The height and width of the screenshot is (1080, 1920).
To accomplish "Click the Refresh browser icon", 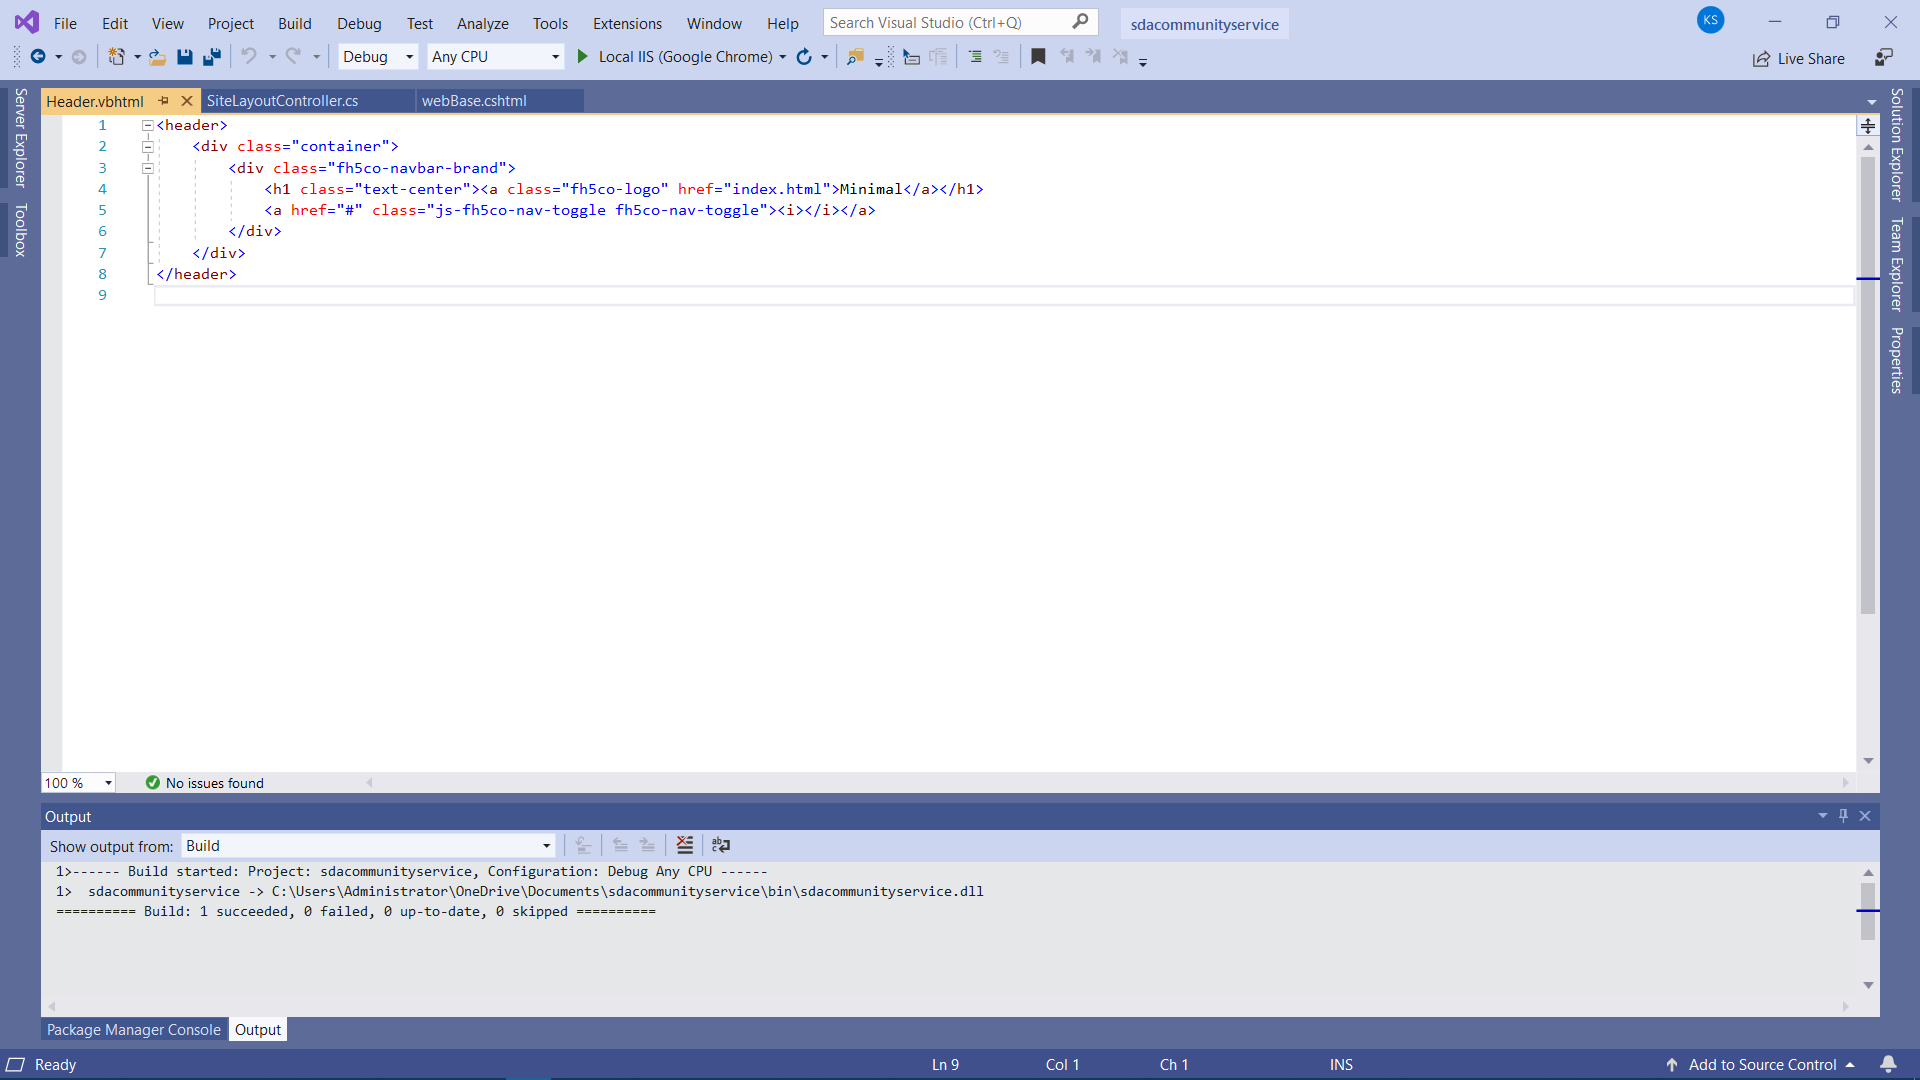I will click(804, 57).
